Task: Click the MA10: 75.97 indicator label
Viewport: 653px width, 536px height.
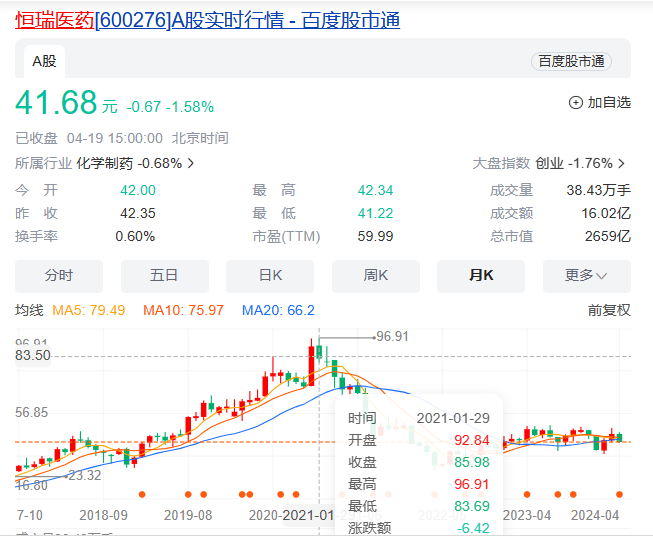Action: [x=183, y=310]
